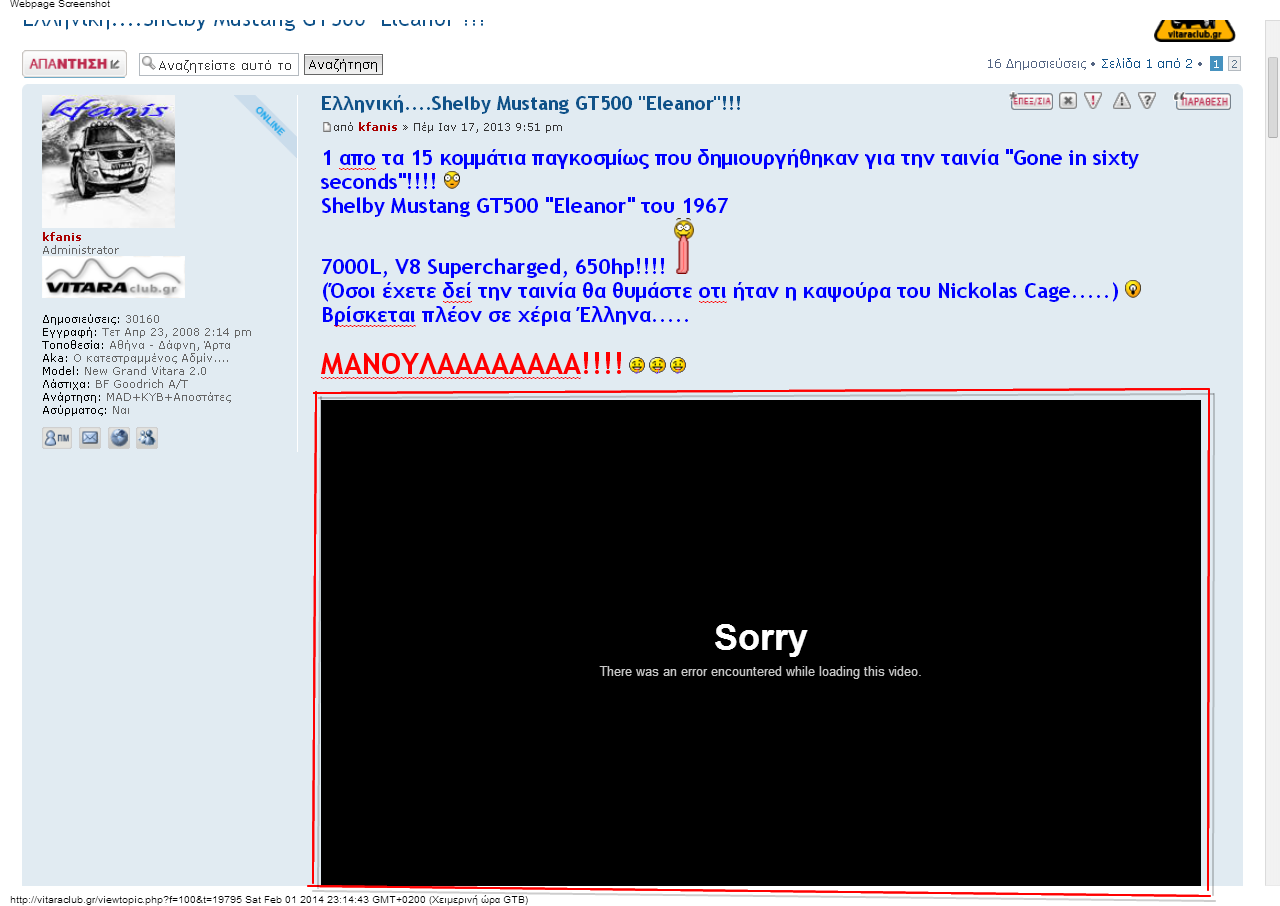The height and width of the screenshot is (906, 1280).
Task: Click the 'Εγγραφή: Τετ Απρ 23, 2008' line
Action: [147, 332]
